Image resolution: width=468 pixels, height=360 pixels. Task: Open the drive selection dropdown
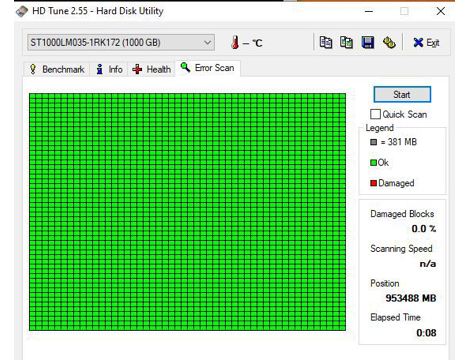(121, 43)
